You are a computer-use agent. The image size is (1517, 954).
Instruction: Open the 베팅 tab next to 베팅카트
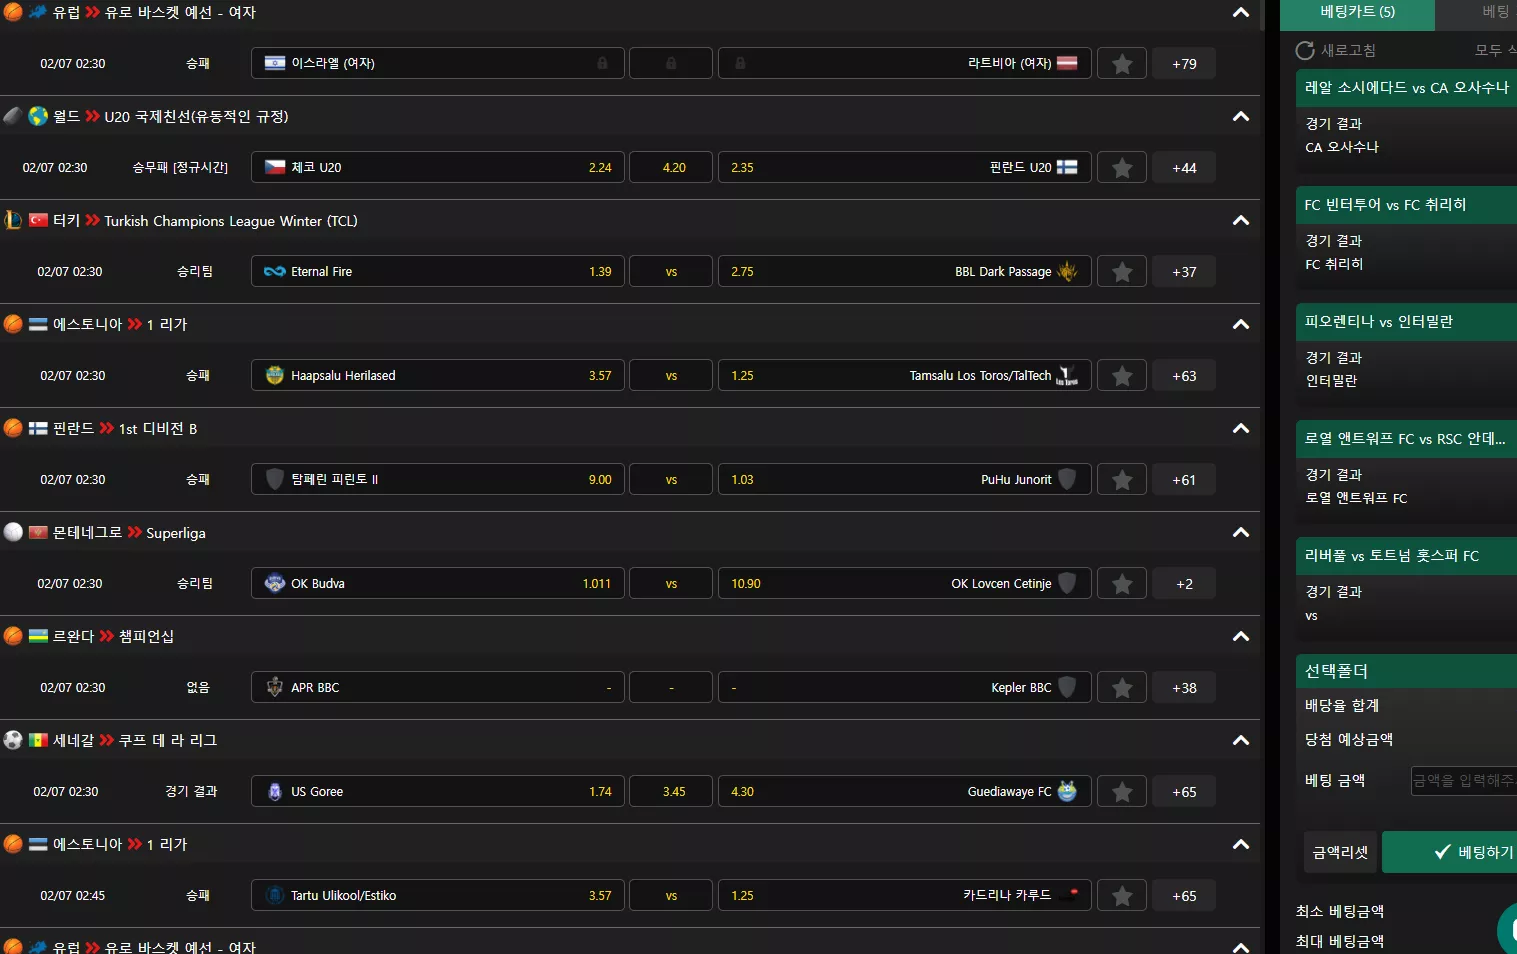[1493, 12]
